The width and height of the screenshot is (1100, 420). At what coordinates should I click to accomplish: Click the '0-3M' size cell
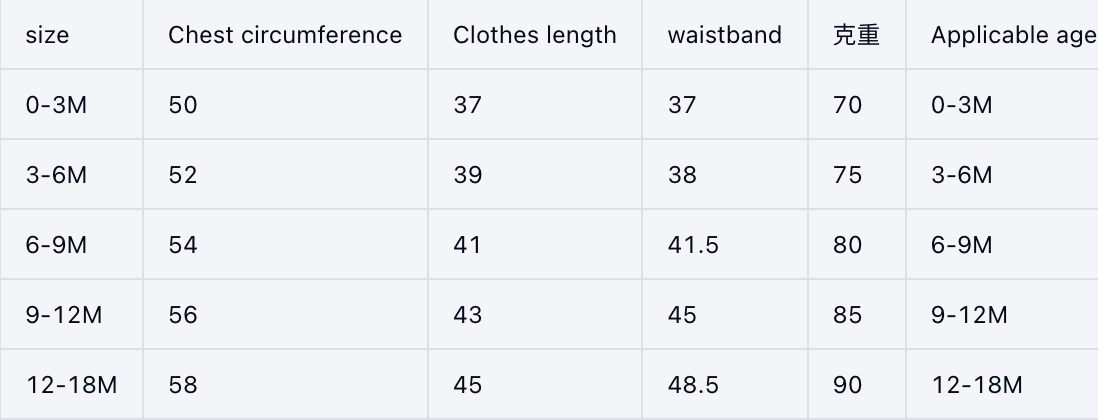(56, 105)
